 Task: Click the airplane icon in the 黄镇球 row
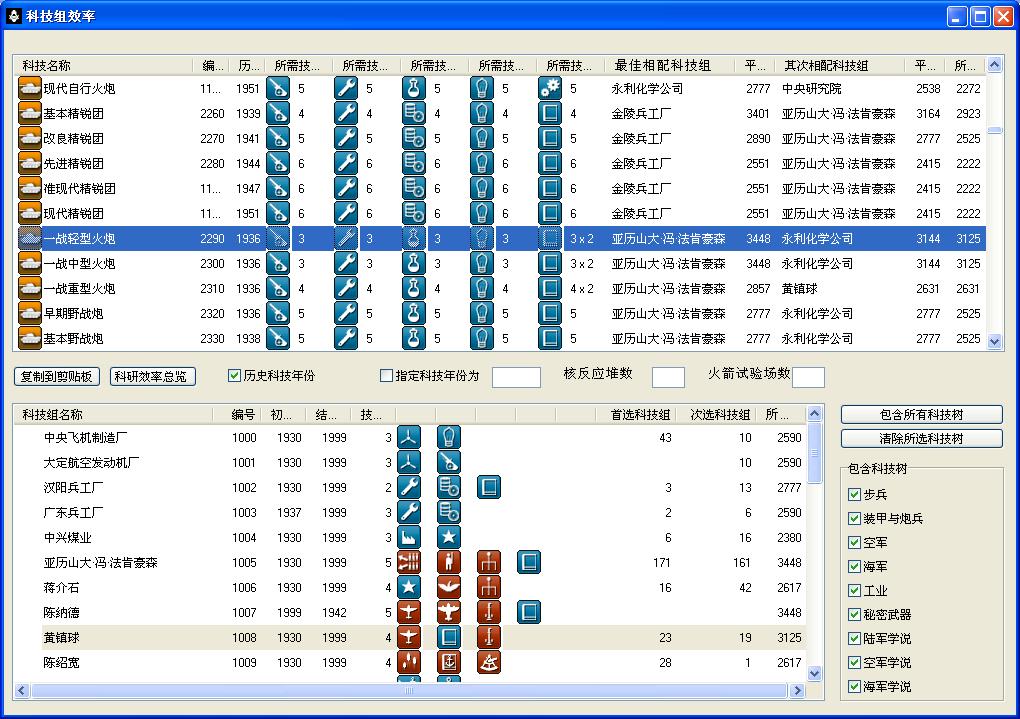tap(409, 638)
